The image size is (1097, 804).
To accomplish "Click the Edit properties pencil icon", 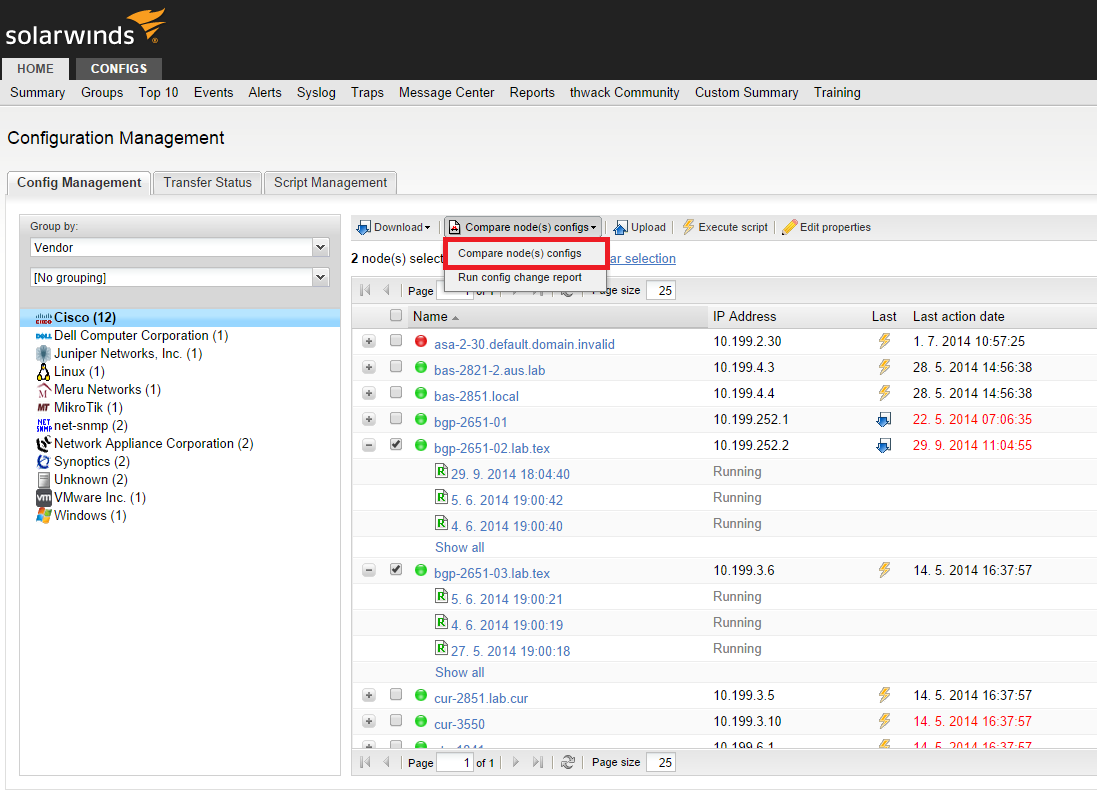I will pyautogui.click(x=788, y=227).
